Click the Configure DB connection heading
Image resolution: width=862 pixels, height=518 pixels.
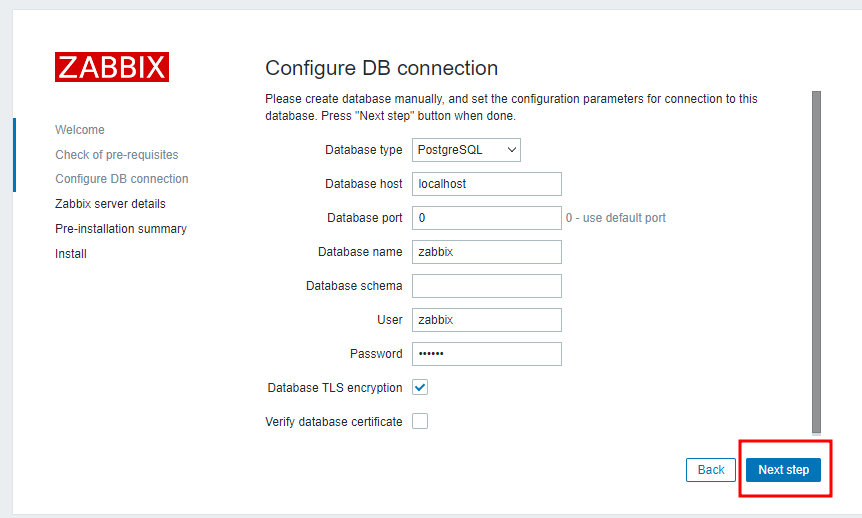pyautogui.click(x=382, y=68)
